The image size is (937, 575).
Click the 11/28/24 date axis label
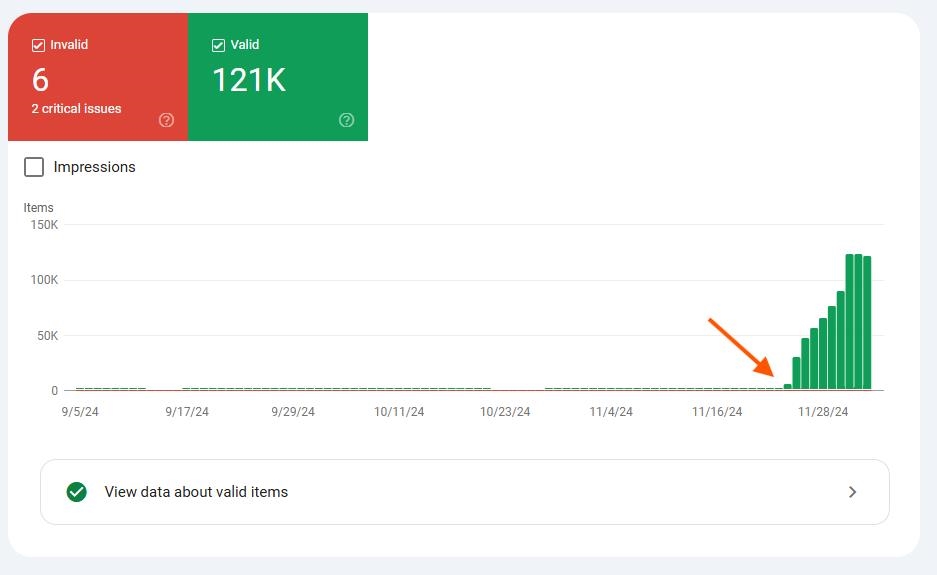coord(823,412)
